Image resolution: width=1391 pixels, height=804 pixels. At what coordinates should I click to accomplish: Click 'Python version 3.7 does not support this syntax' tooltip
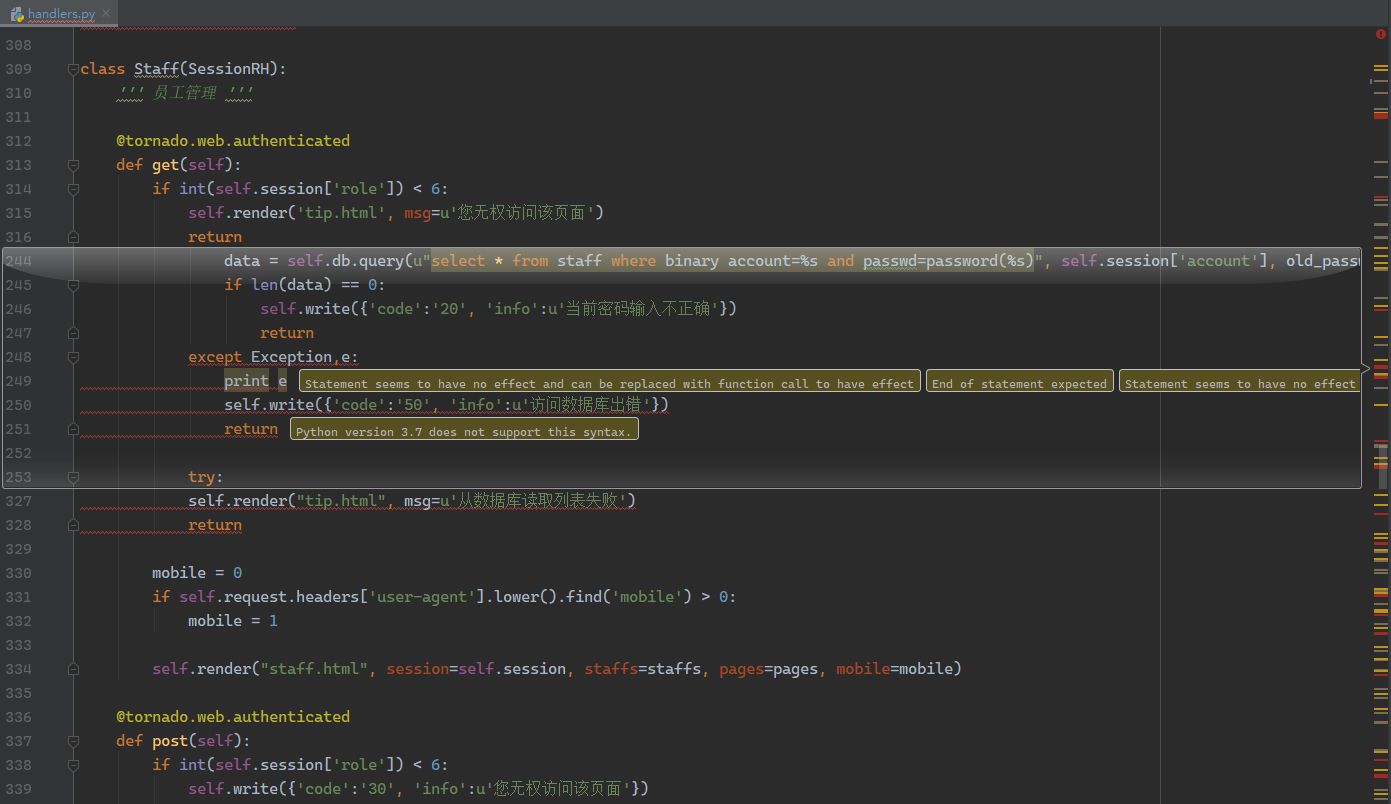(x=464, y=430)
